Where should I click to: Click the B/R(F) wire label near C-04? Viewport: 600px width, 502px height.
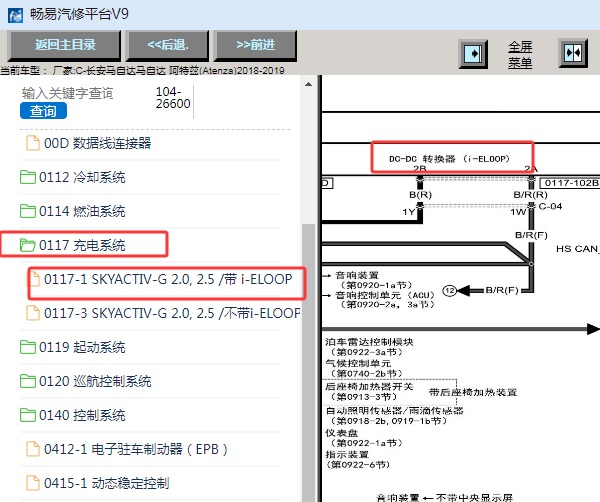click(531, 235)
